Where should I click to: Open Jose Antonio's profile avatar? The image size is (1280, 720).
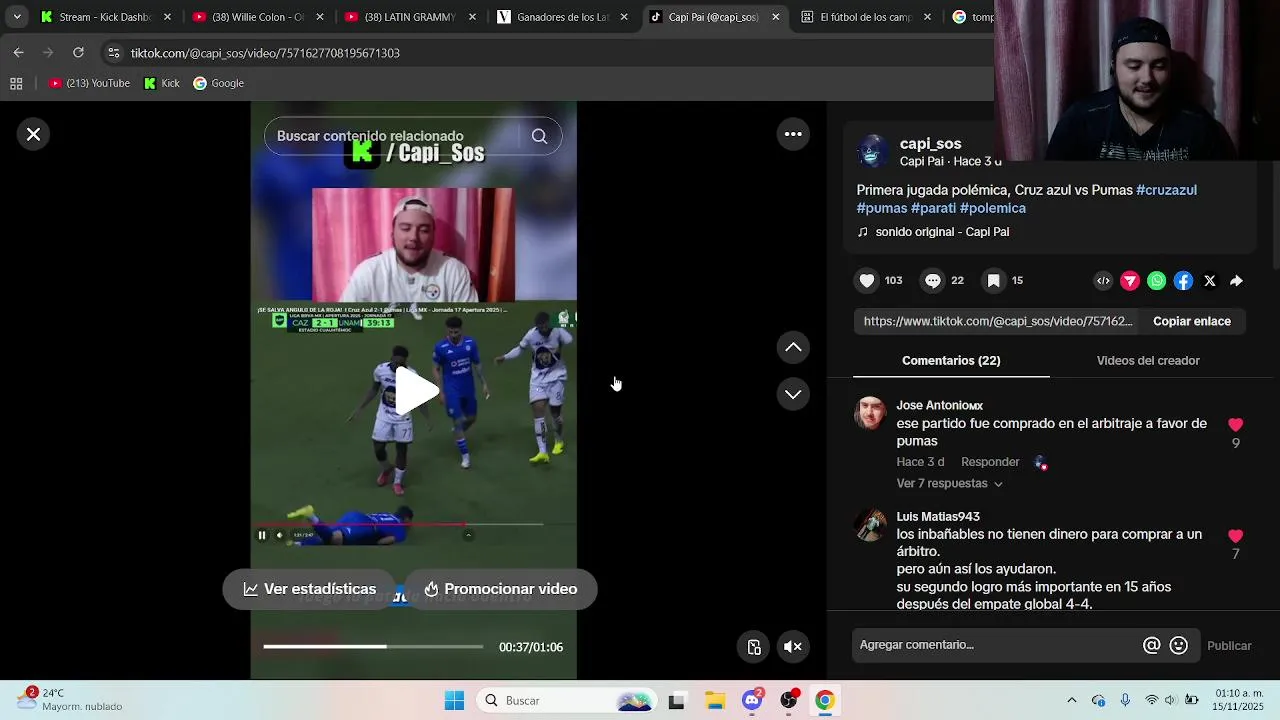[870, 413]
